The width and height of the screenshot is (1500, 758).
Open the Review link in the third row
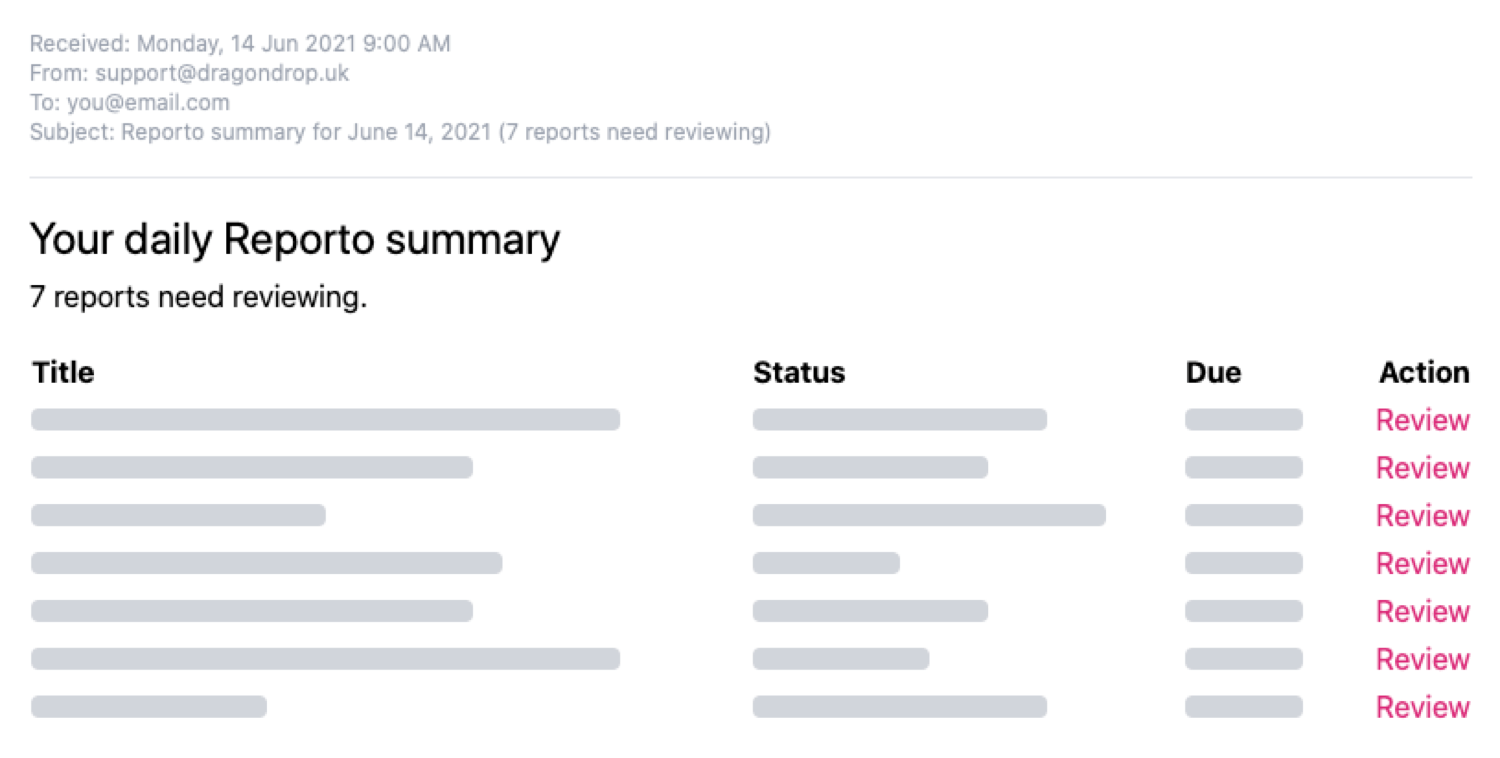point(1423,516)
